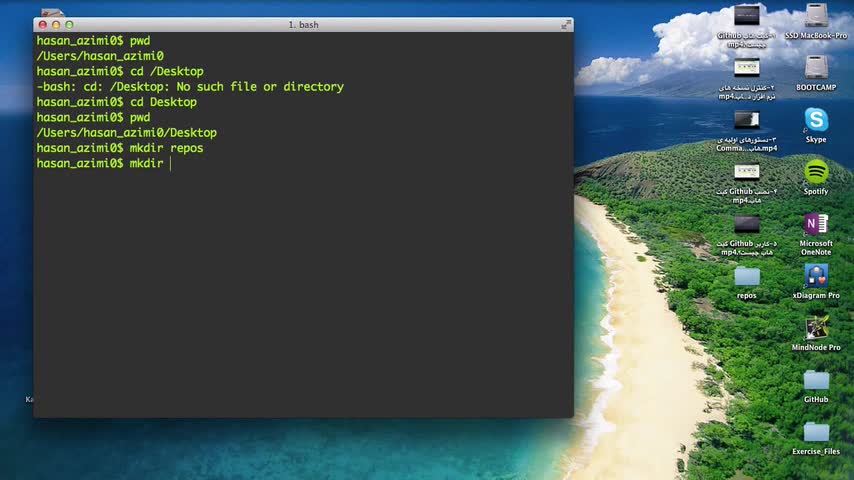The height and width of the screenshot is (480, 854).
Task: Select the second mp4 video below the top one
Action: pos(747,68)
